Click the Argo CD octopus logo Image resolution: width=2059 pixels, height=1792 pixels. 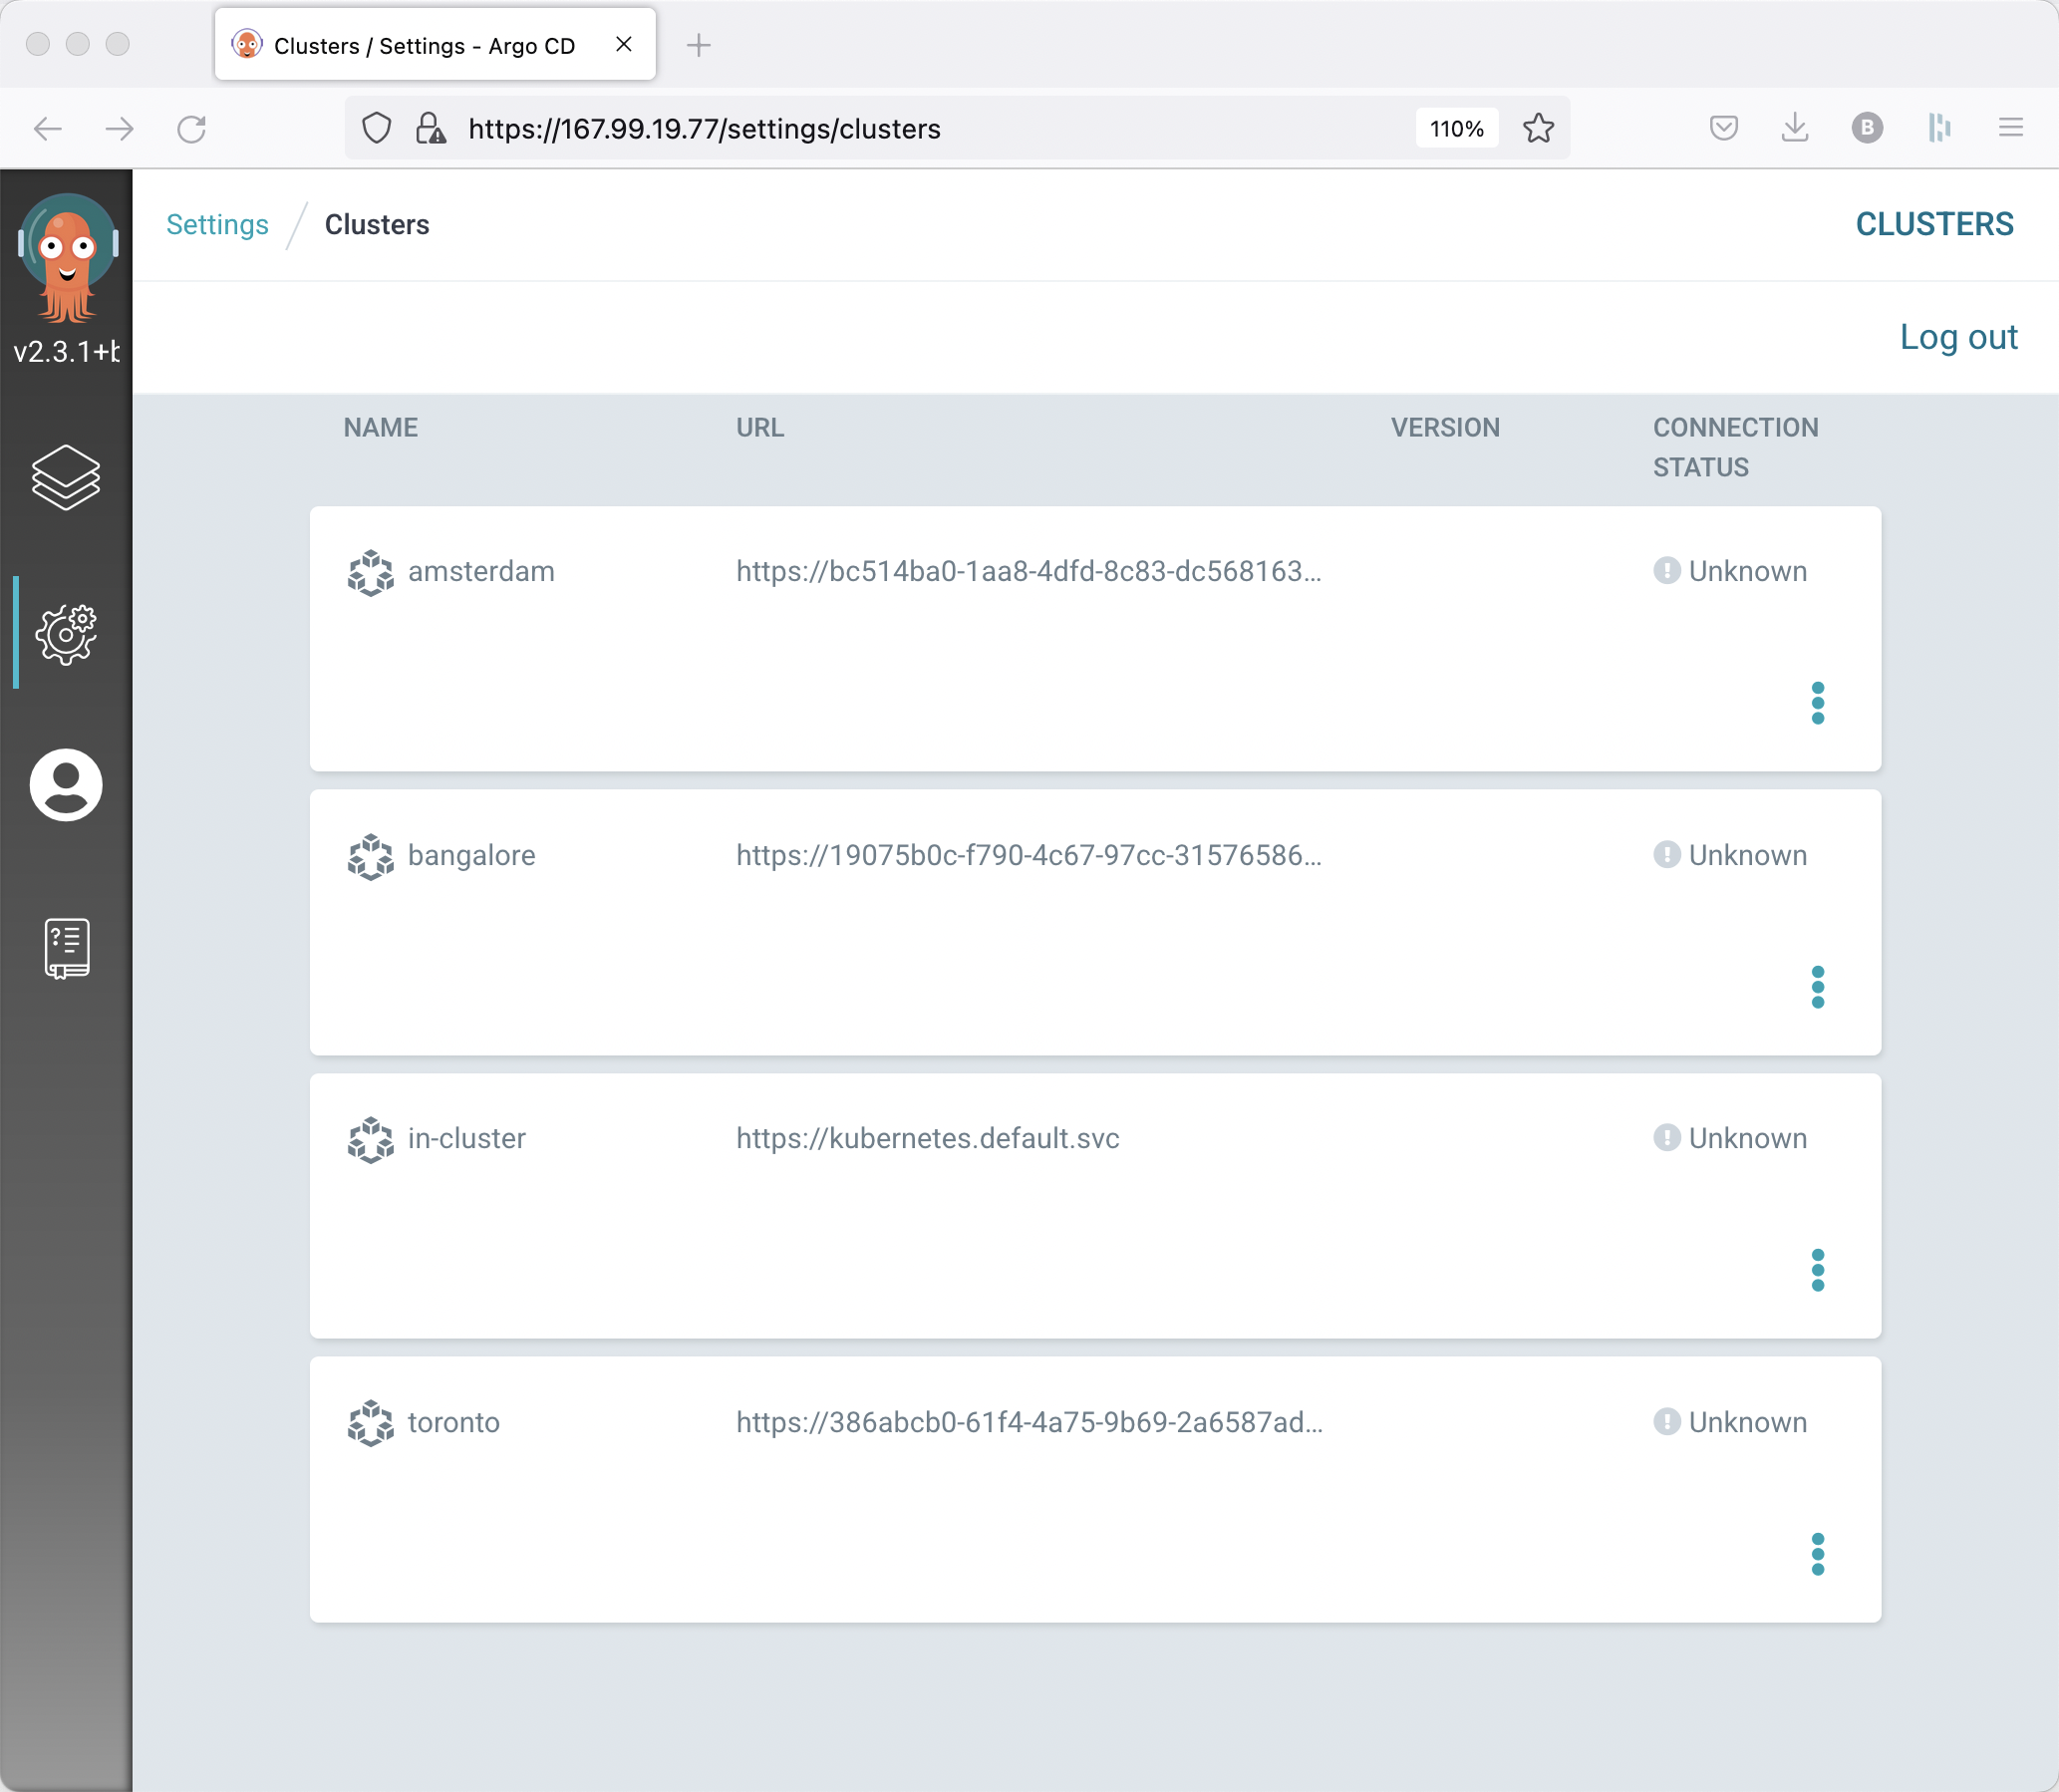coord(67,258)
